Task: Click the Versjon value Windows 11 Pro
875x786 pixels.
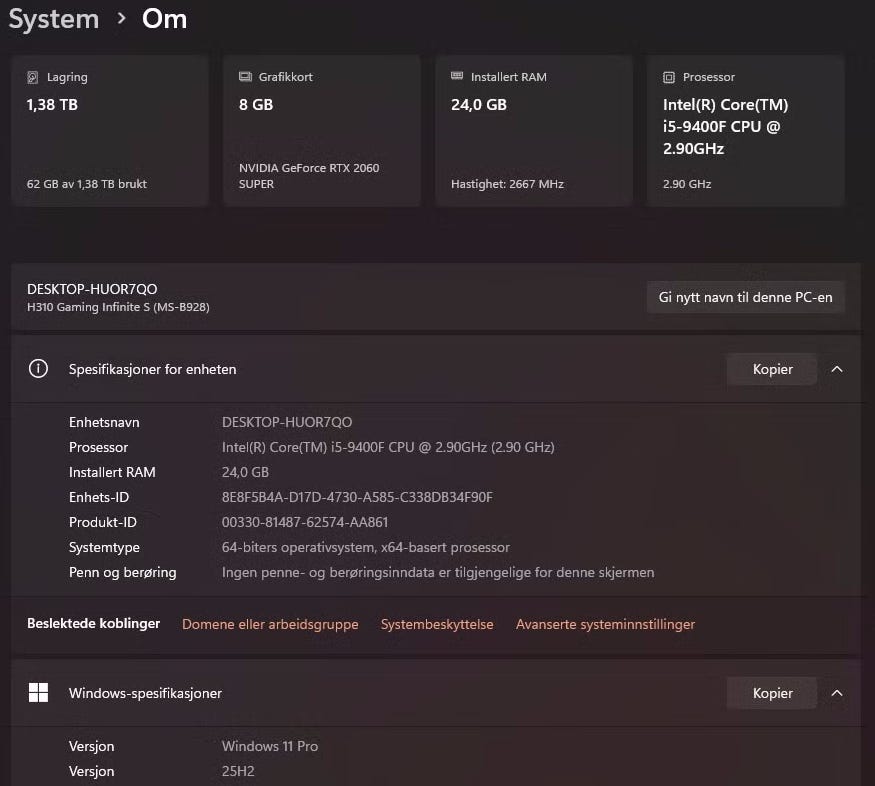Action: (x=270, y=746)
